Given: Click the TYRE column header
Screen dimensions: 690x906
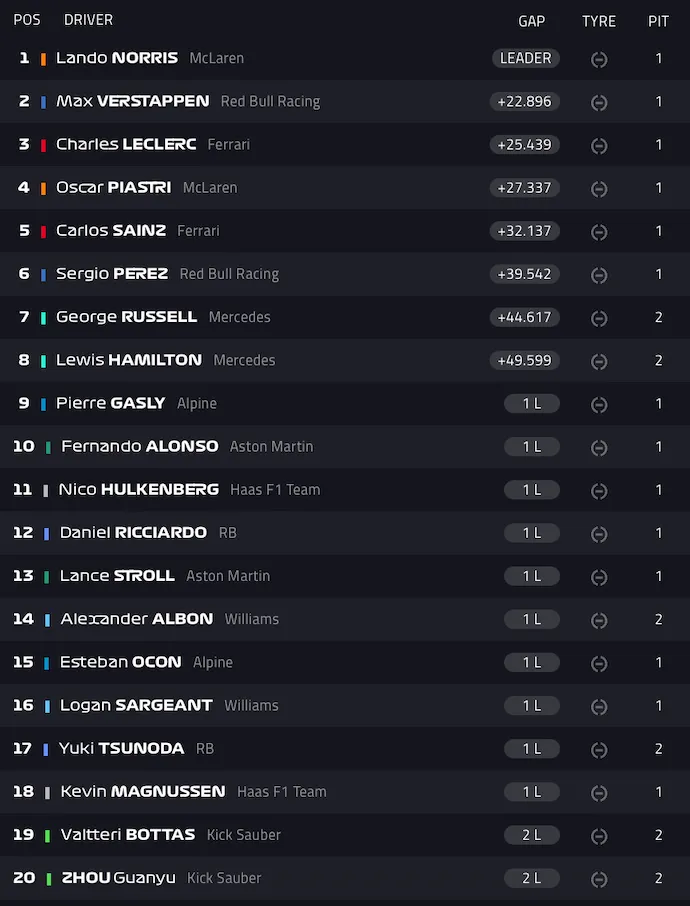Looking at the screenshot, I should click(599, 21).
